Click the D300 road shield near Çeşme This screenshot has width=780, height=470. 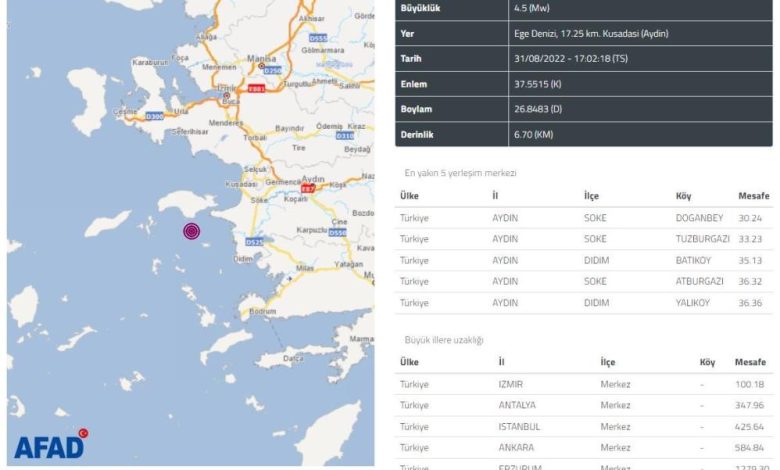(156, 117)
